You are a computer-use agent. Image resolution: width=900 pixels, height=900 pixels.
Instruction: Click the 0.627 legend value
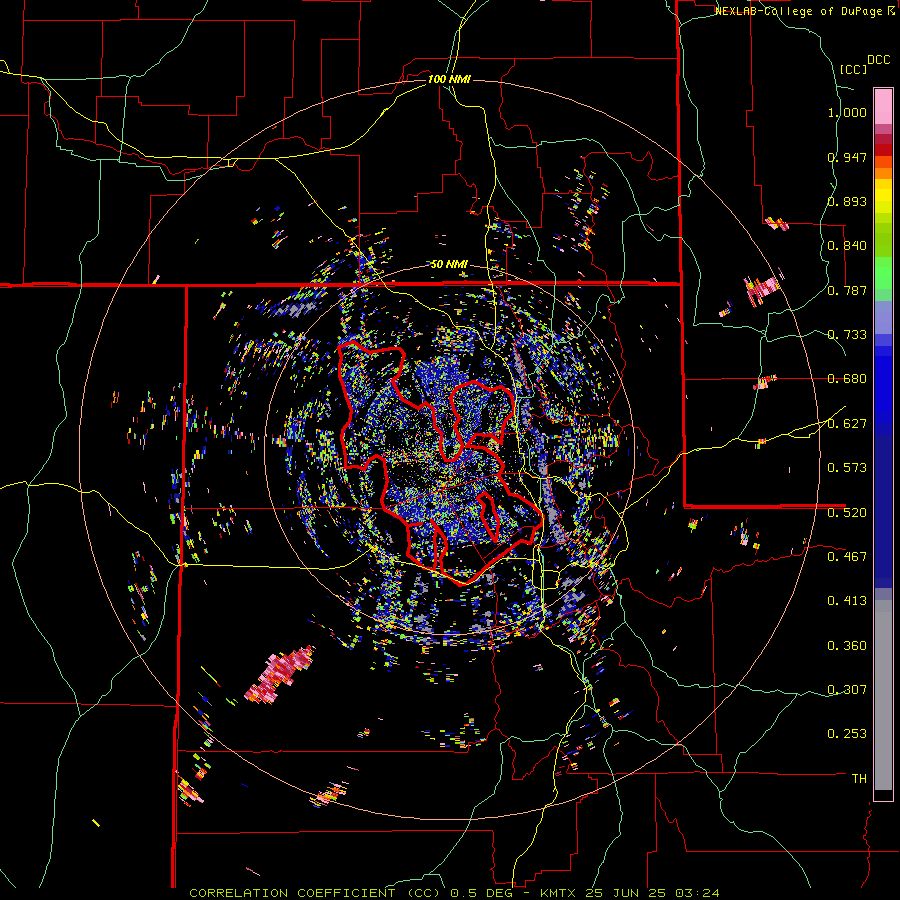click(847, 424)
